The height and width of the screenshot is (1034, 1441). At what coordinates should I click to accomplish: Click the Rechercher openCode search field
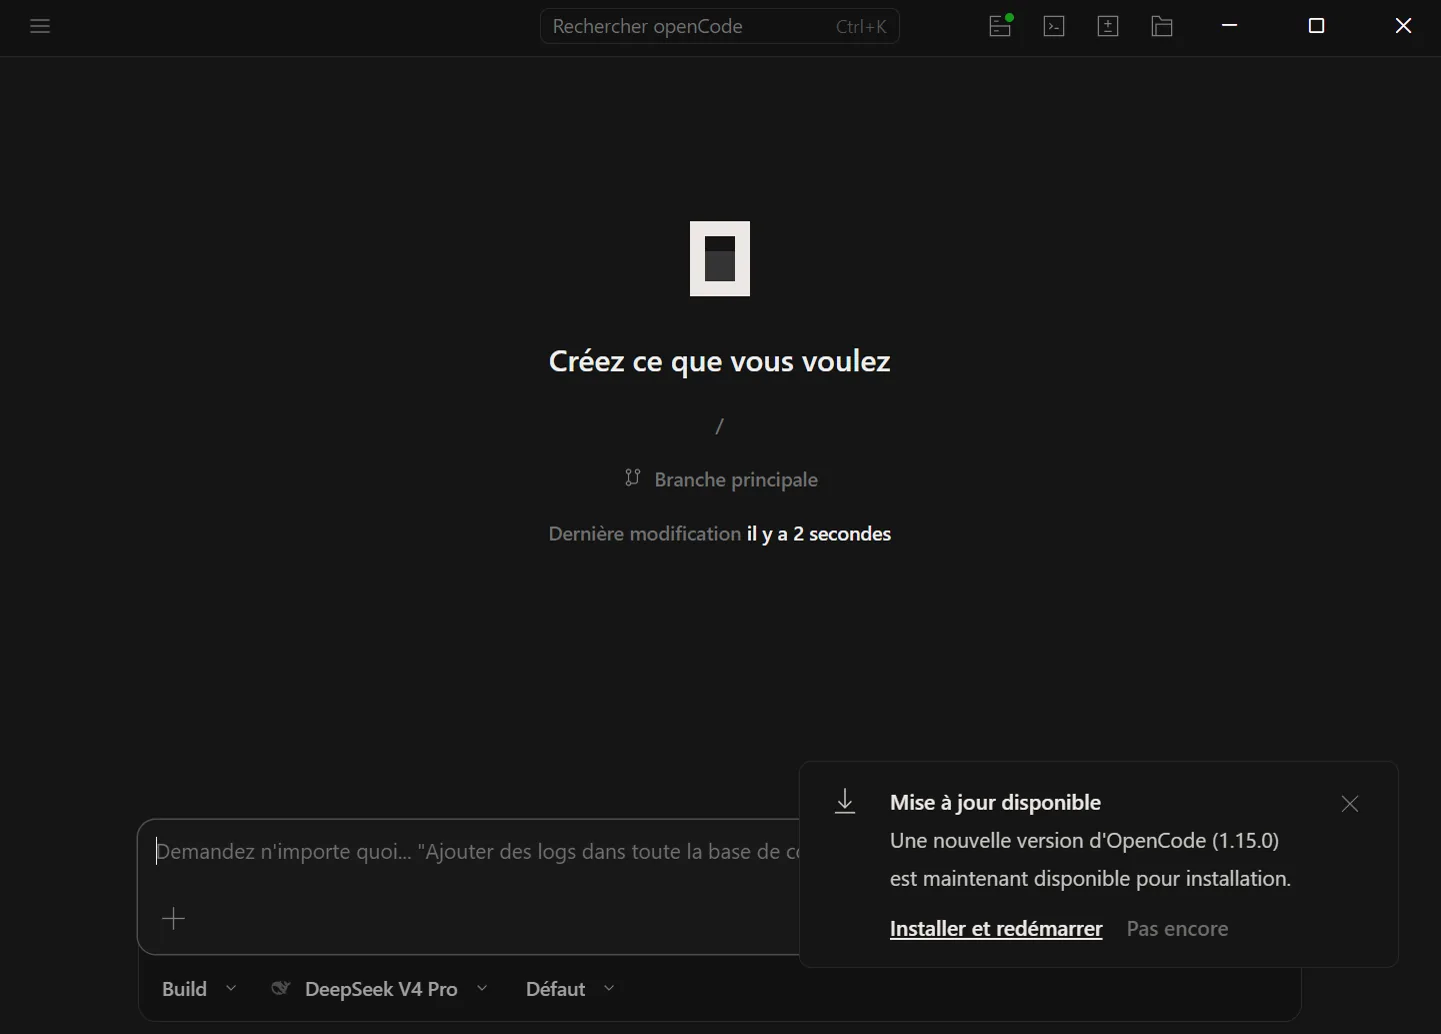click(720, 26)
